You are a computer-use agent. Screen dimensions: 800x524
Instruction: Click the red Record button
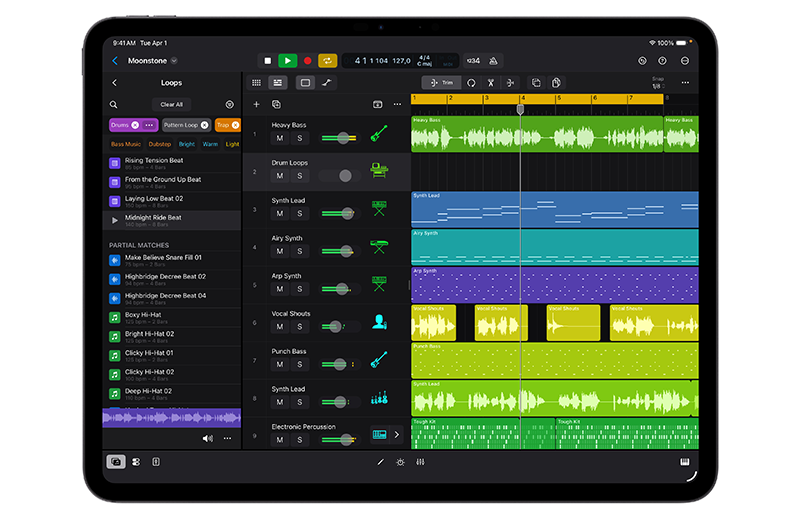pyautogui.click(x=307, y=61)
